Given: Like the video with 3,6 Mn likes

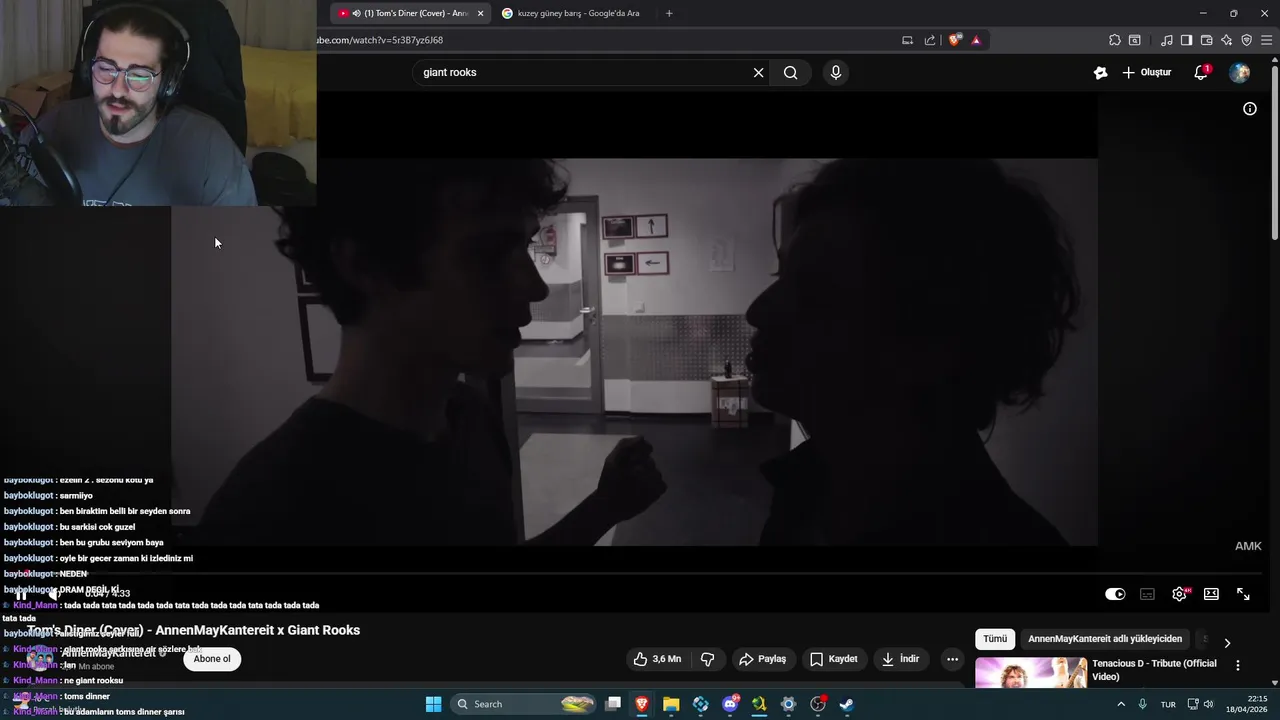Looking at the screenshot, I should coord(657,659).
